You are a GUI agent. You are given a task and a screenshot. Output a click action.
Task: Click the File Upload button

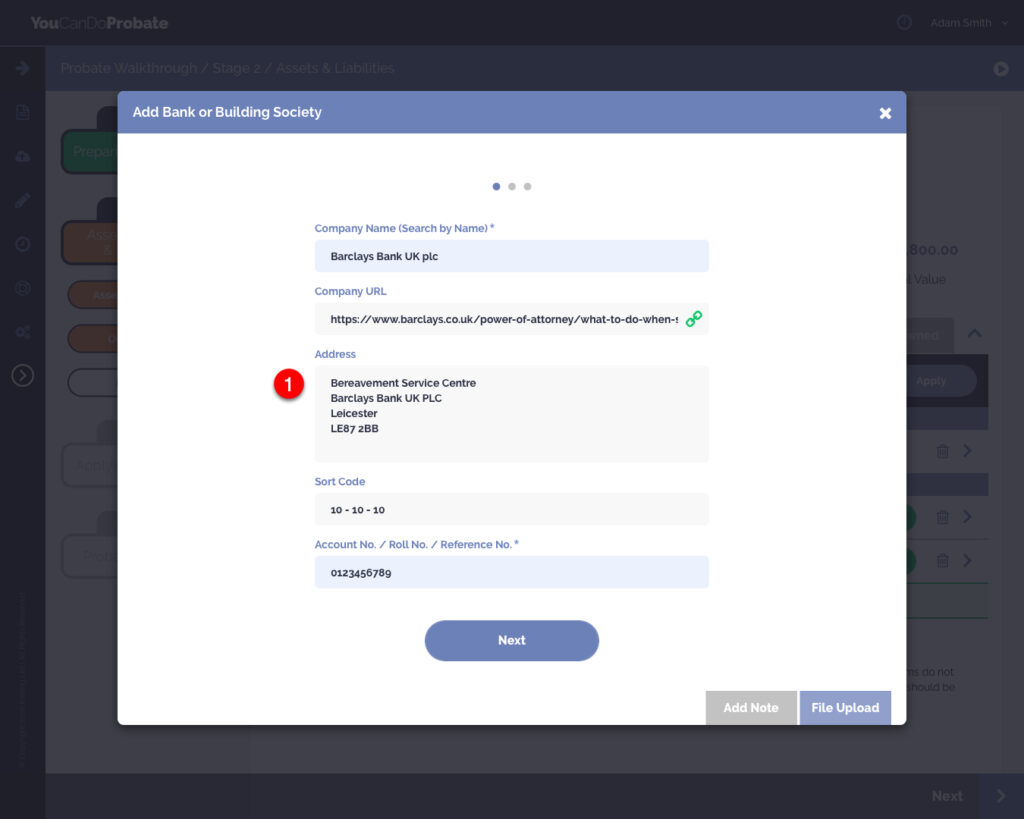coord(845,707)
